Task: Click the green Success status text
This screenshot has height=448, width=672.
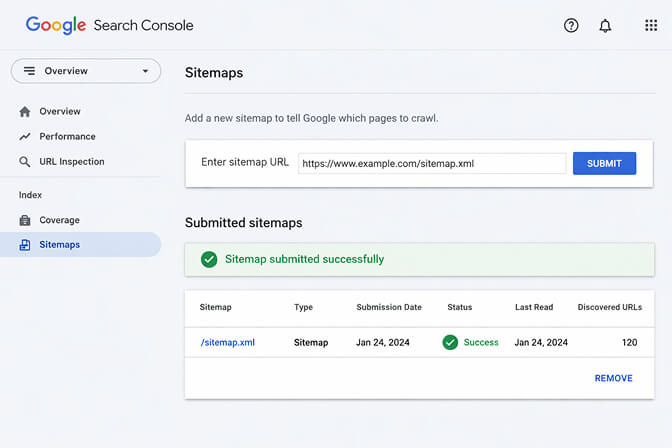Action: coord(481,343)
